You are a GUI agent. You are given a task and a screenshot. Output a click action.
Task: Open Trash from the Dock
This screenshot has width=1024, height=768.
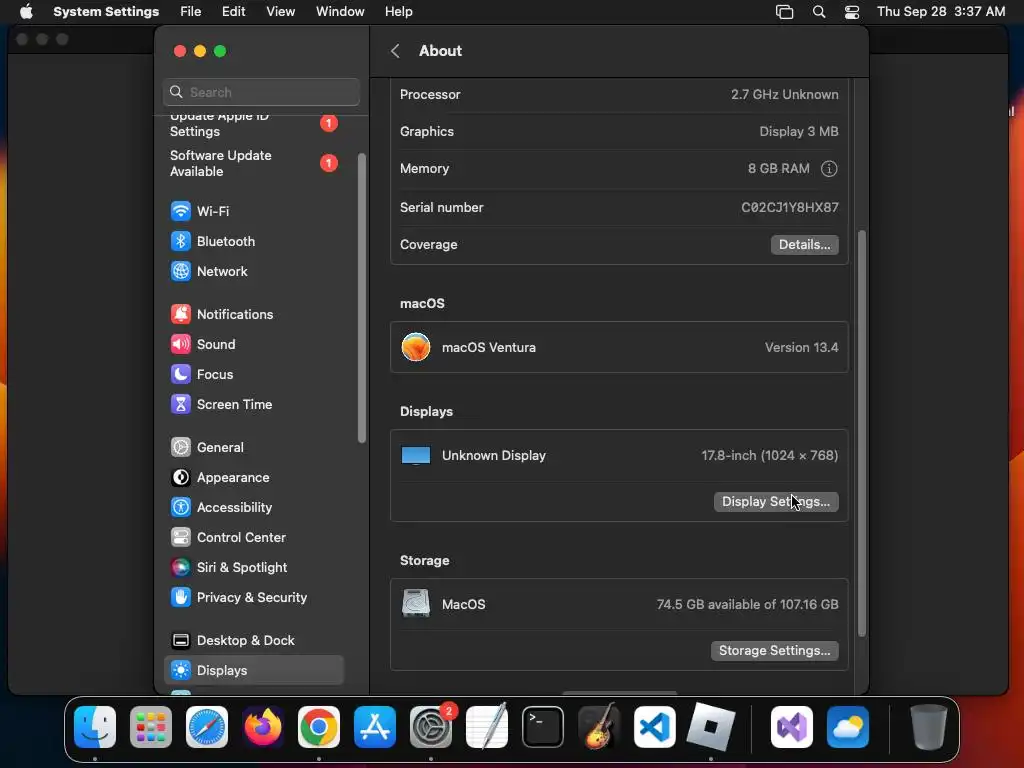click(928, 727)
